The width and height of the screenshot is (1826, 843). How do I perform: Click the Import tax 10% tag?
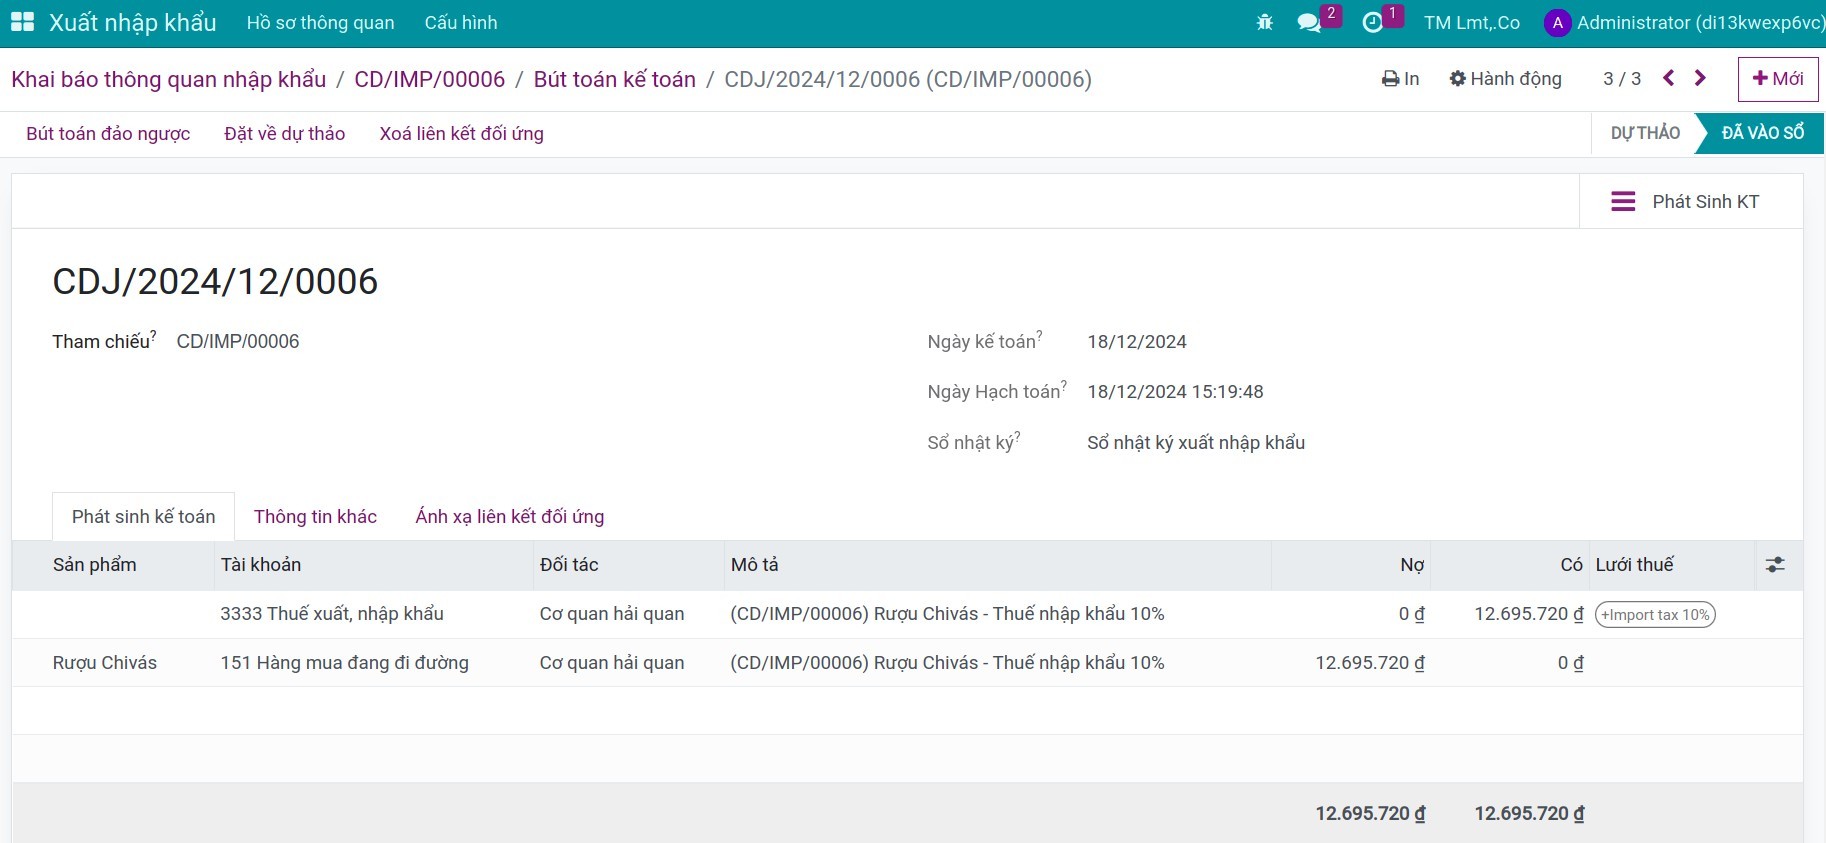(x=1655, y=615)
